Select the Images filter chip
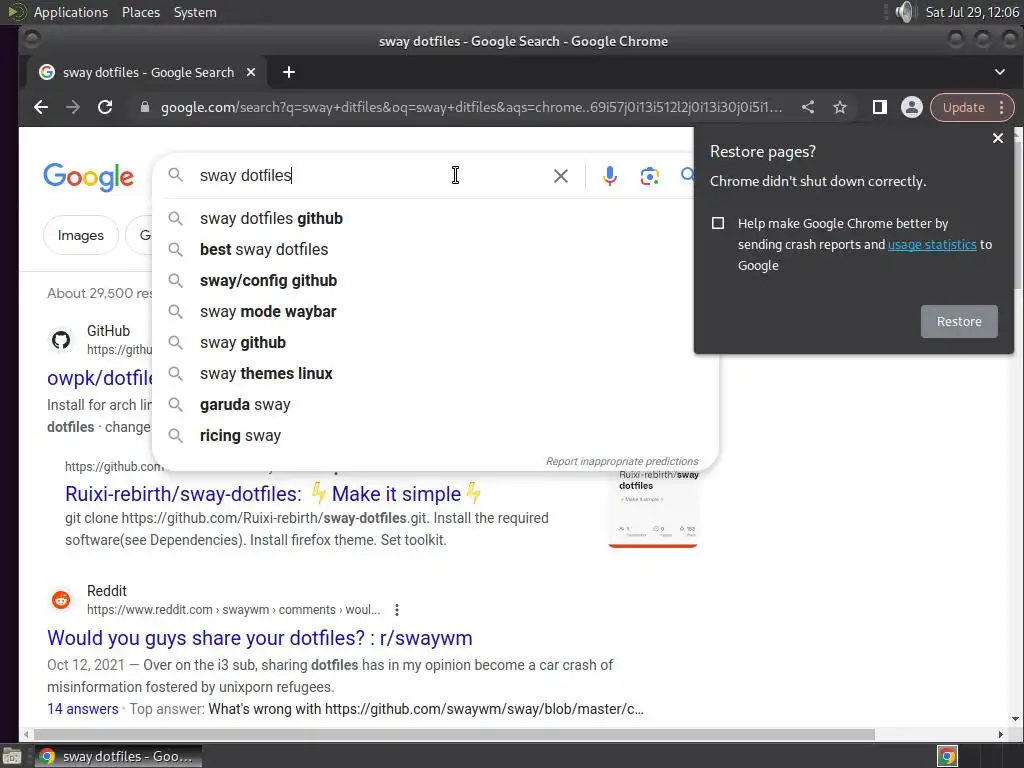Image resolution: width=1024 pixels, height=768 pixels. click(x=80, y=235)
